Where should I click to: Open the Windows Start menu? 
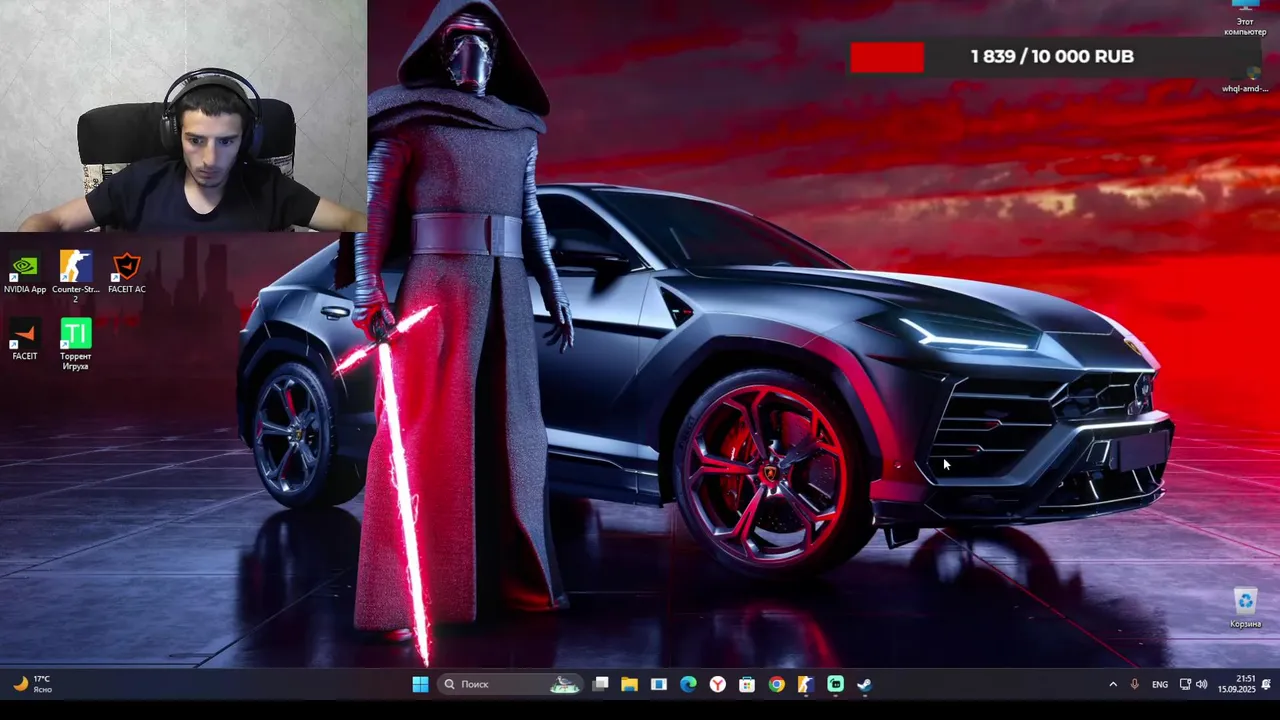(x=420, y=684)
